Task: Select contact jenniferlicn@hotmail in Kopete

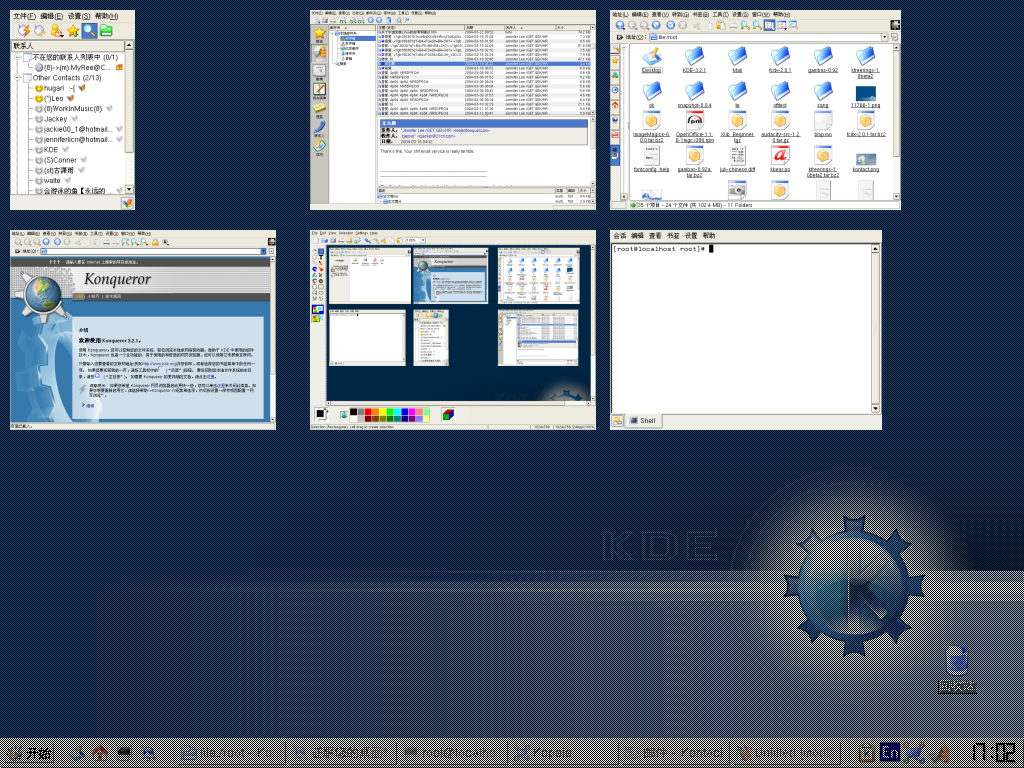Action: [x=78, y=140]
